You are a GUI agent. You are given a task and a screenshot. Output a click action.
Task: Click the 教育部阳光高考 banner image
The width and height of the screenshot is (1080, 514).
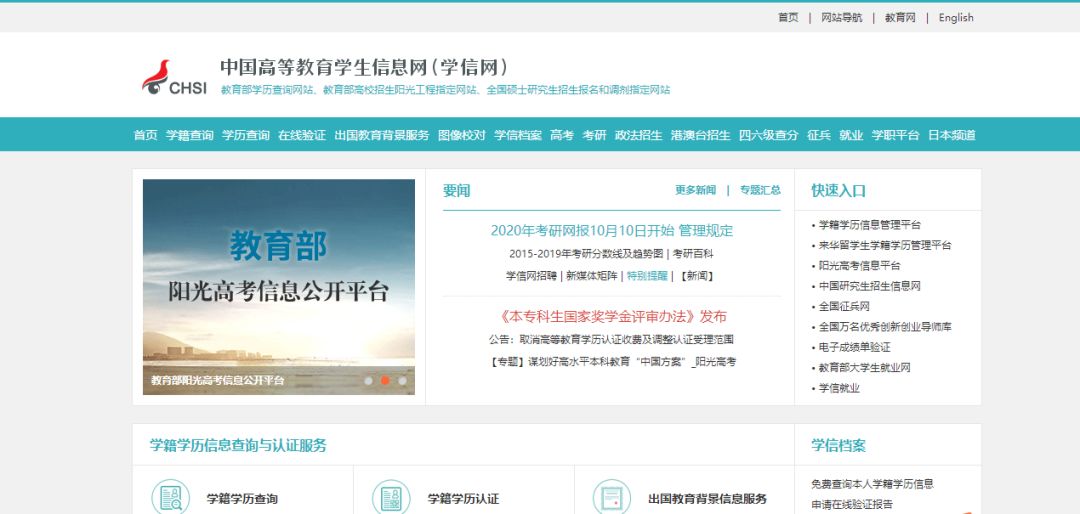(x=279, y=287)
